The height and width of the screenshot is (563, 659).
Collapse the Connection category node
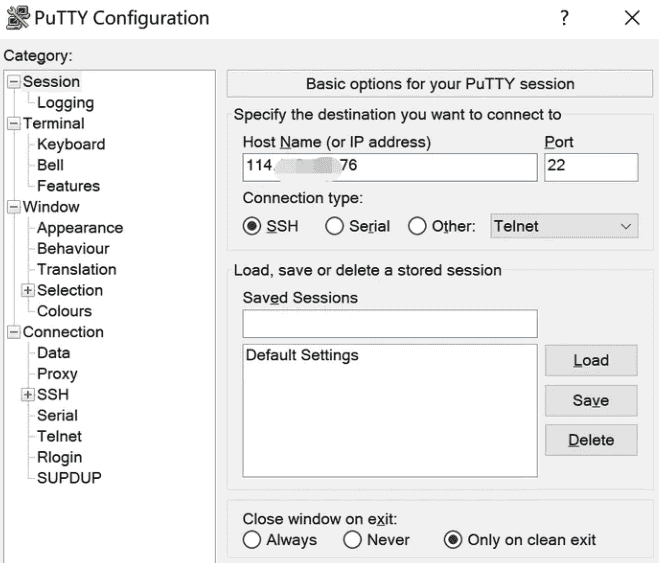[14, 332]
